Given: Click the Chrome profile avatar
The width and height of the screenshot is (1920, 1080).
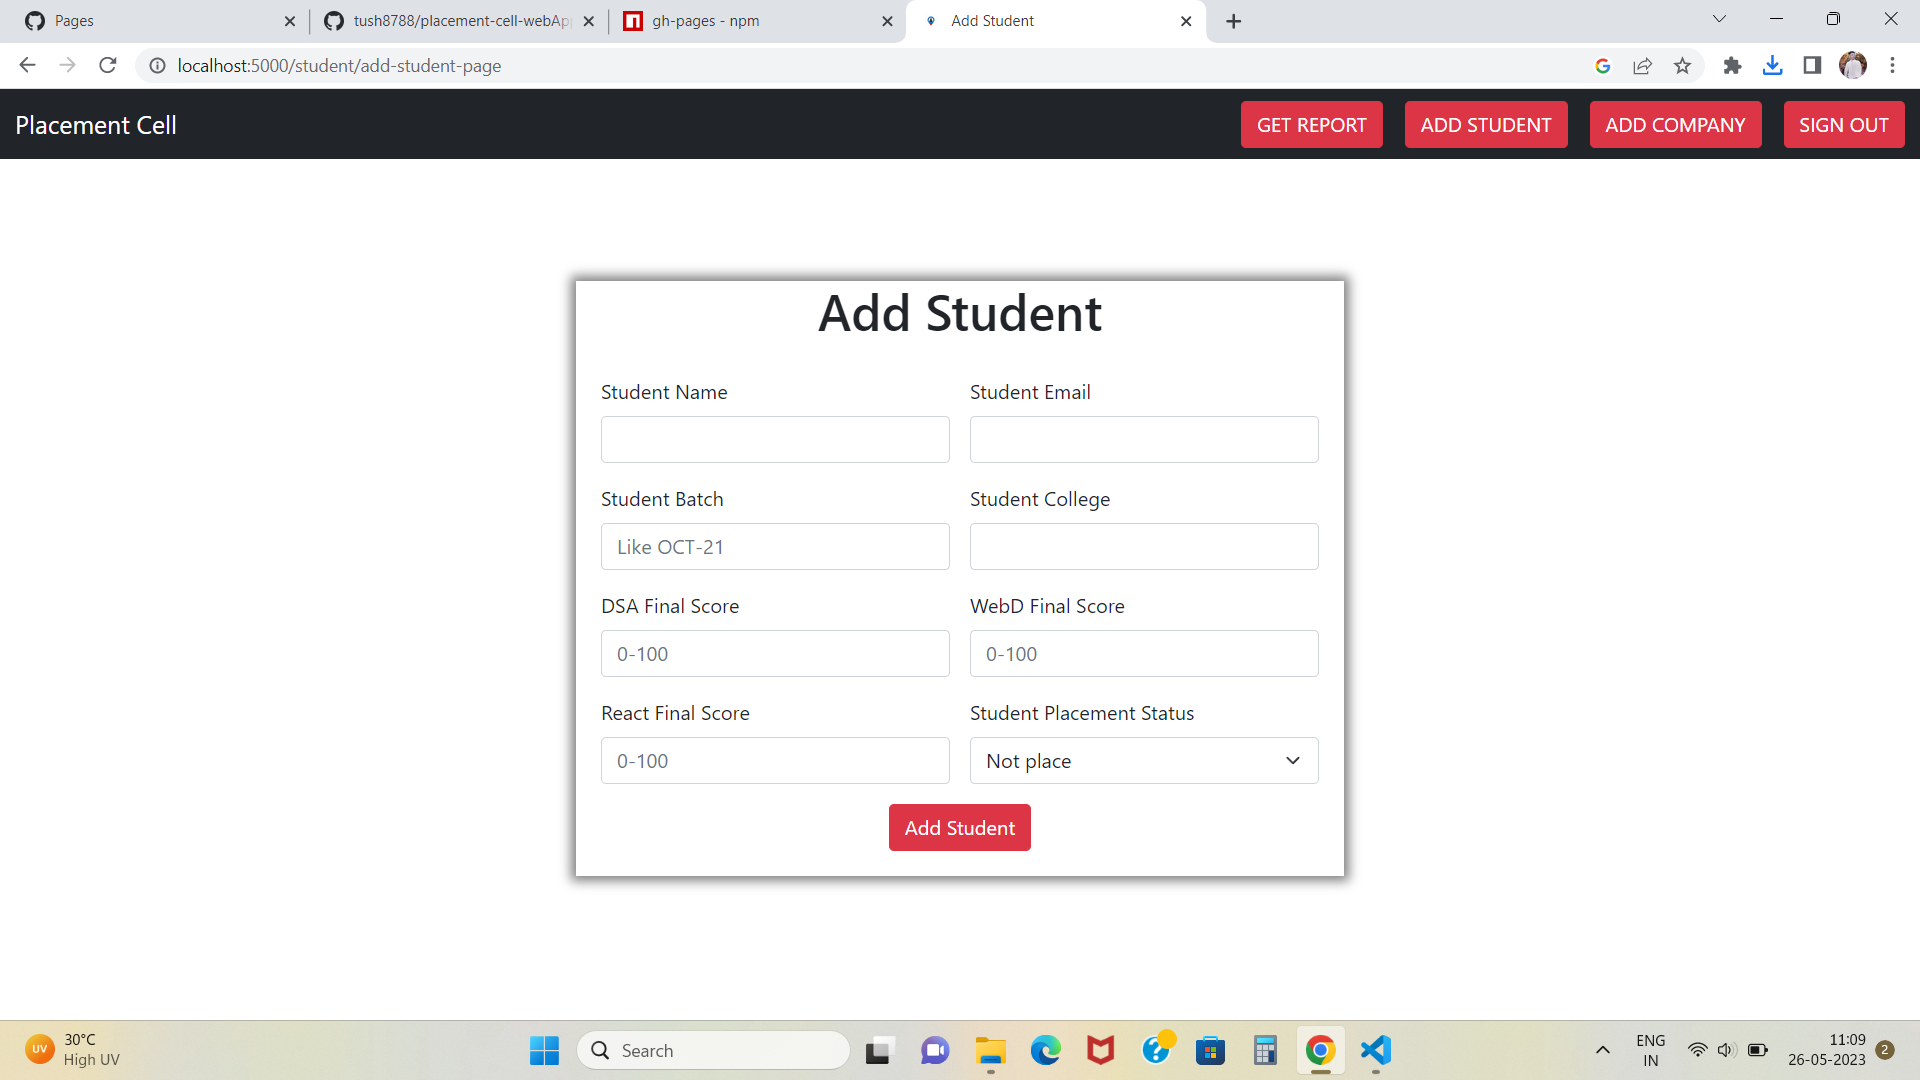Looking at the screenshot, I should [1855, 65].
